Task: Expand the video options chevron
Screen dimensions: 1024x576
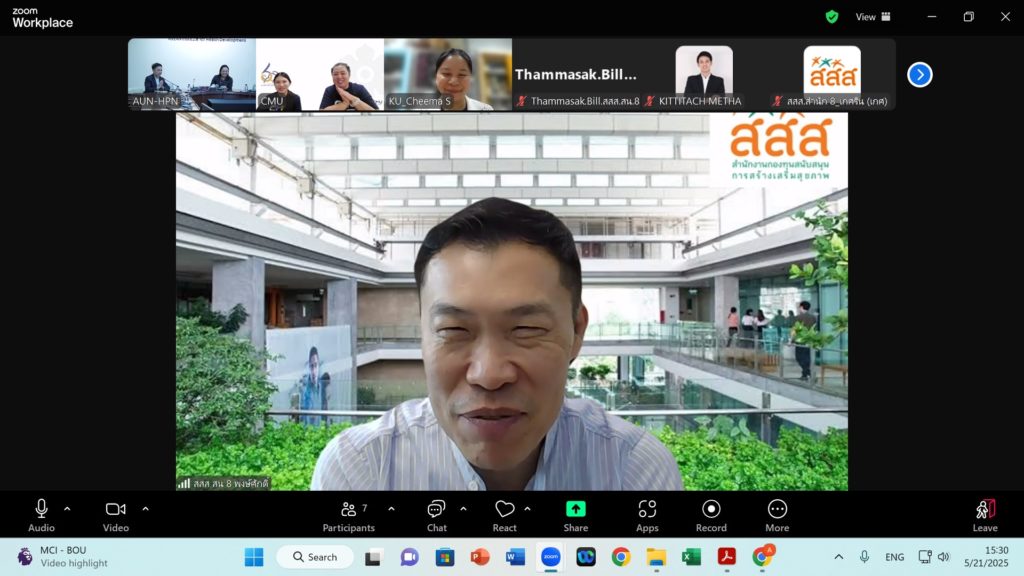Action: click(x=145, y=509)
